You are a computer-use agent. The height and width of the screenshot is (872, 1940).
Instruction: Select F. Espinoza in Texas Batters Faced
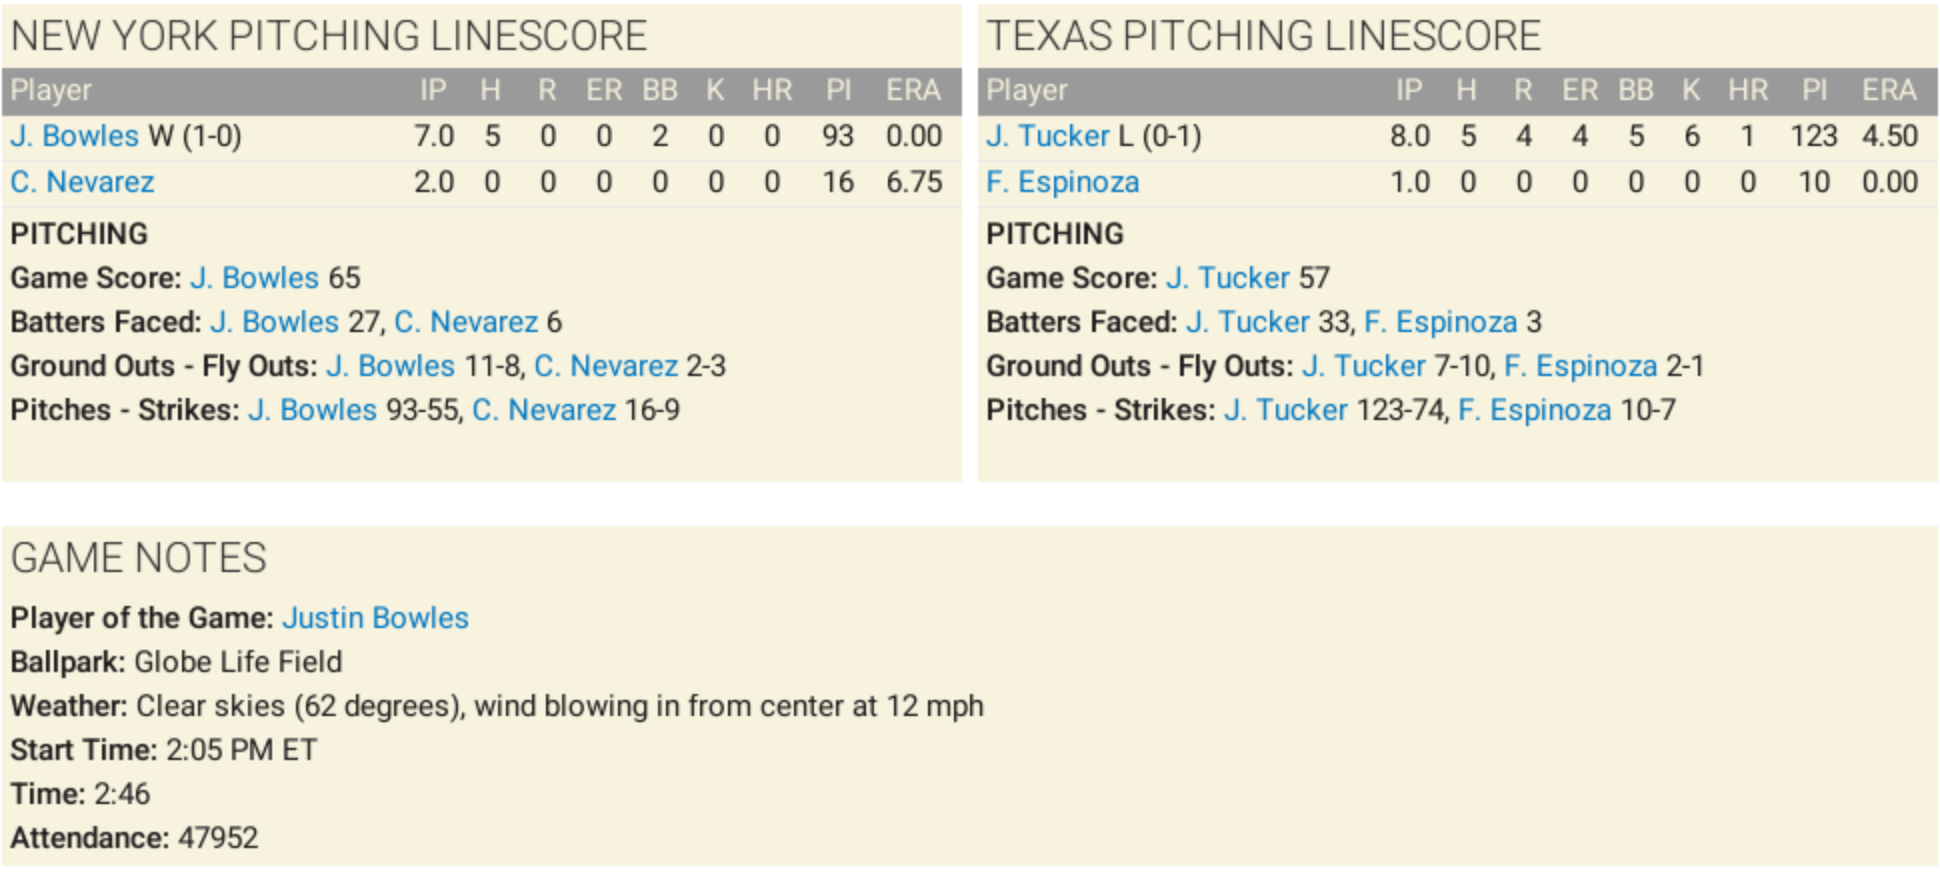click(1441, 322)
